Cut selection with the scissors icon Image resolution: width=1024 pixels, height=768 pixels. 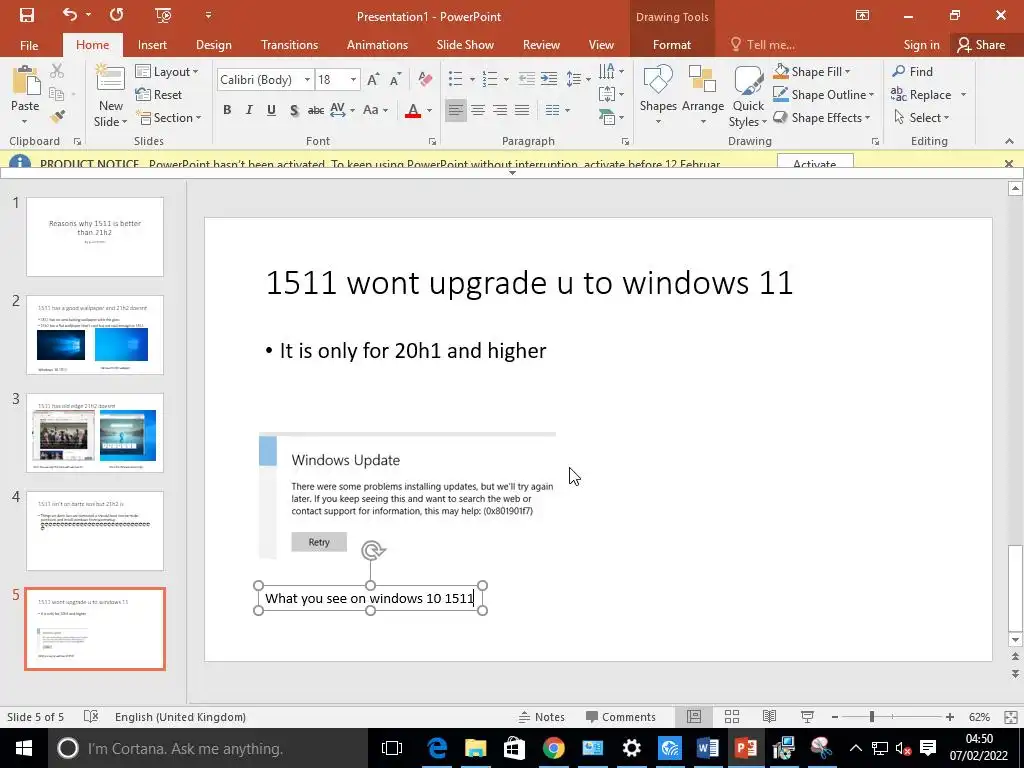tap(57, 71)
